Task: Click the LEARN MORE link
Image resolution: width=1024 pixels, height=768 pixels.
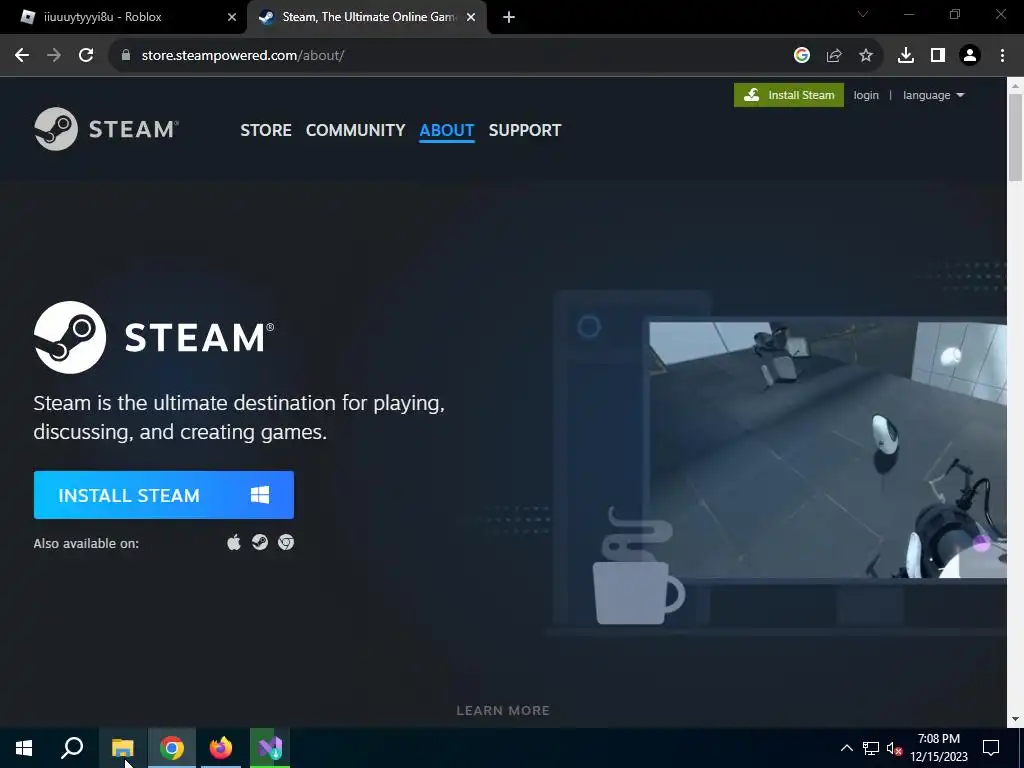Action: [503, 711]
